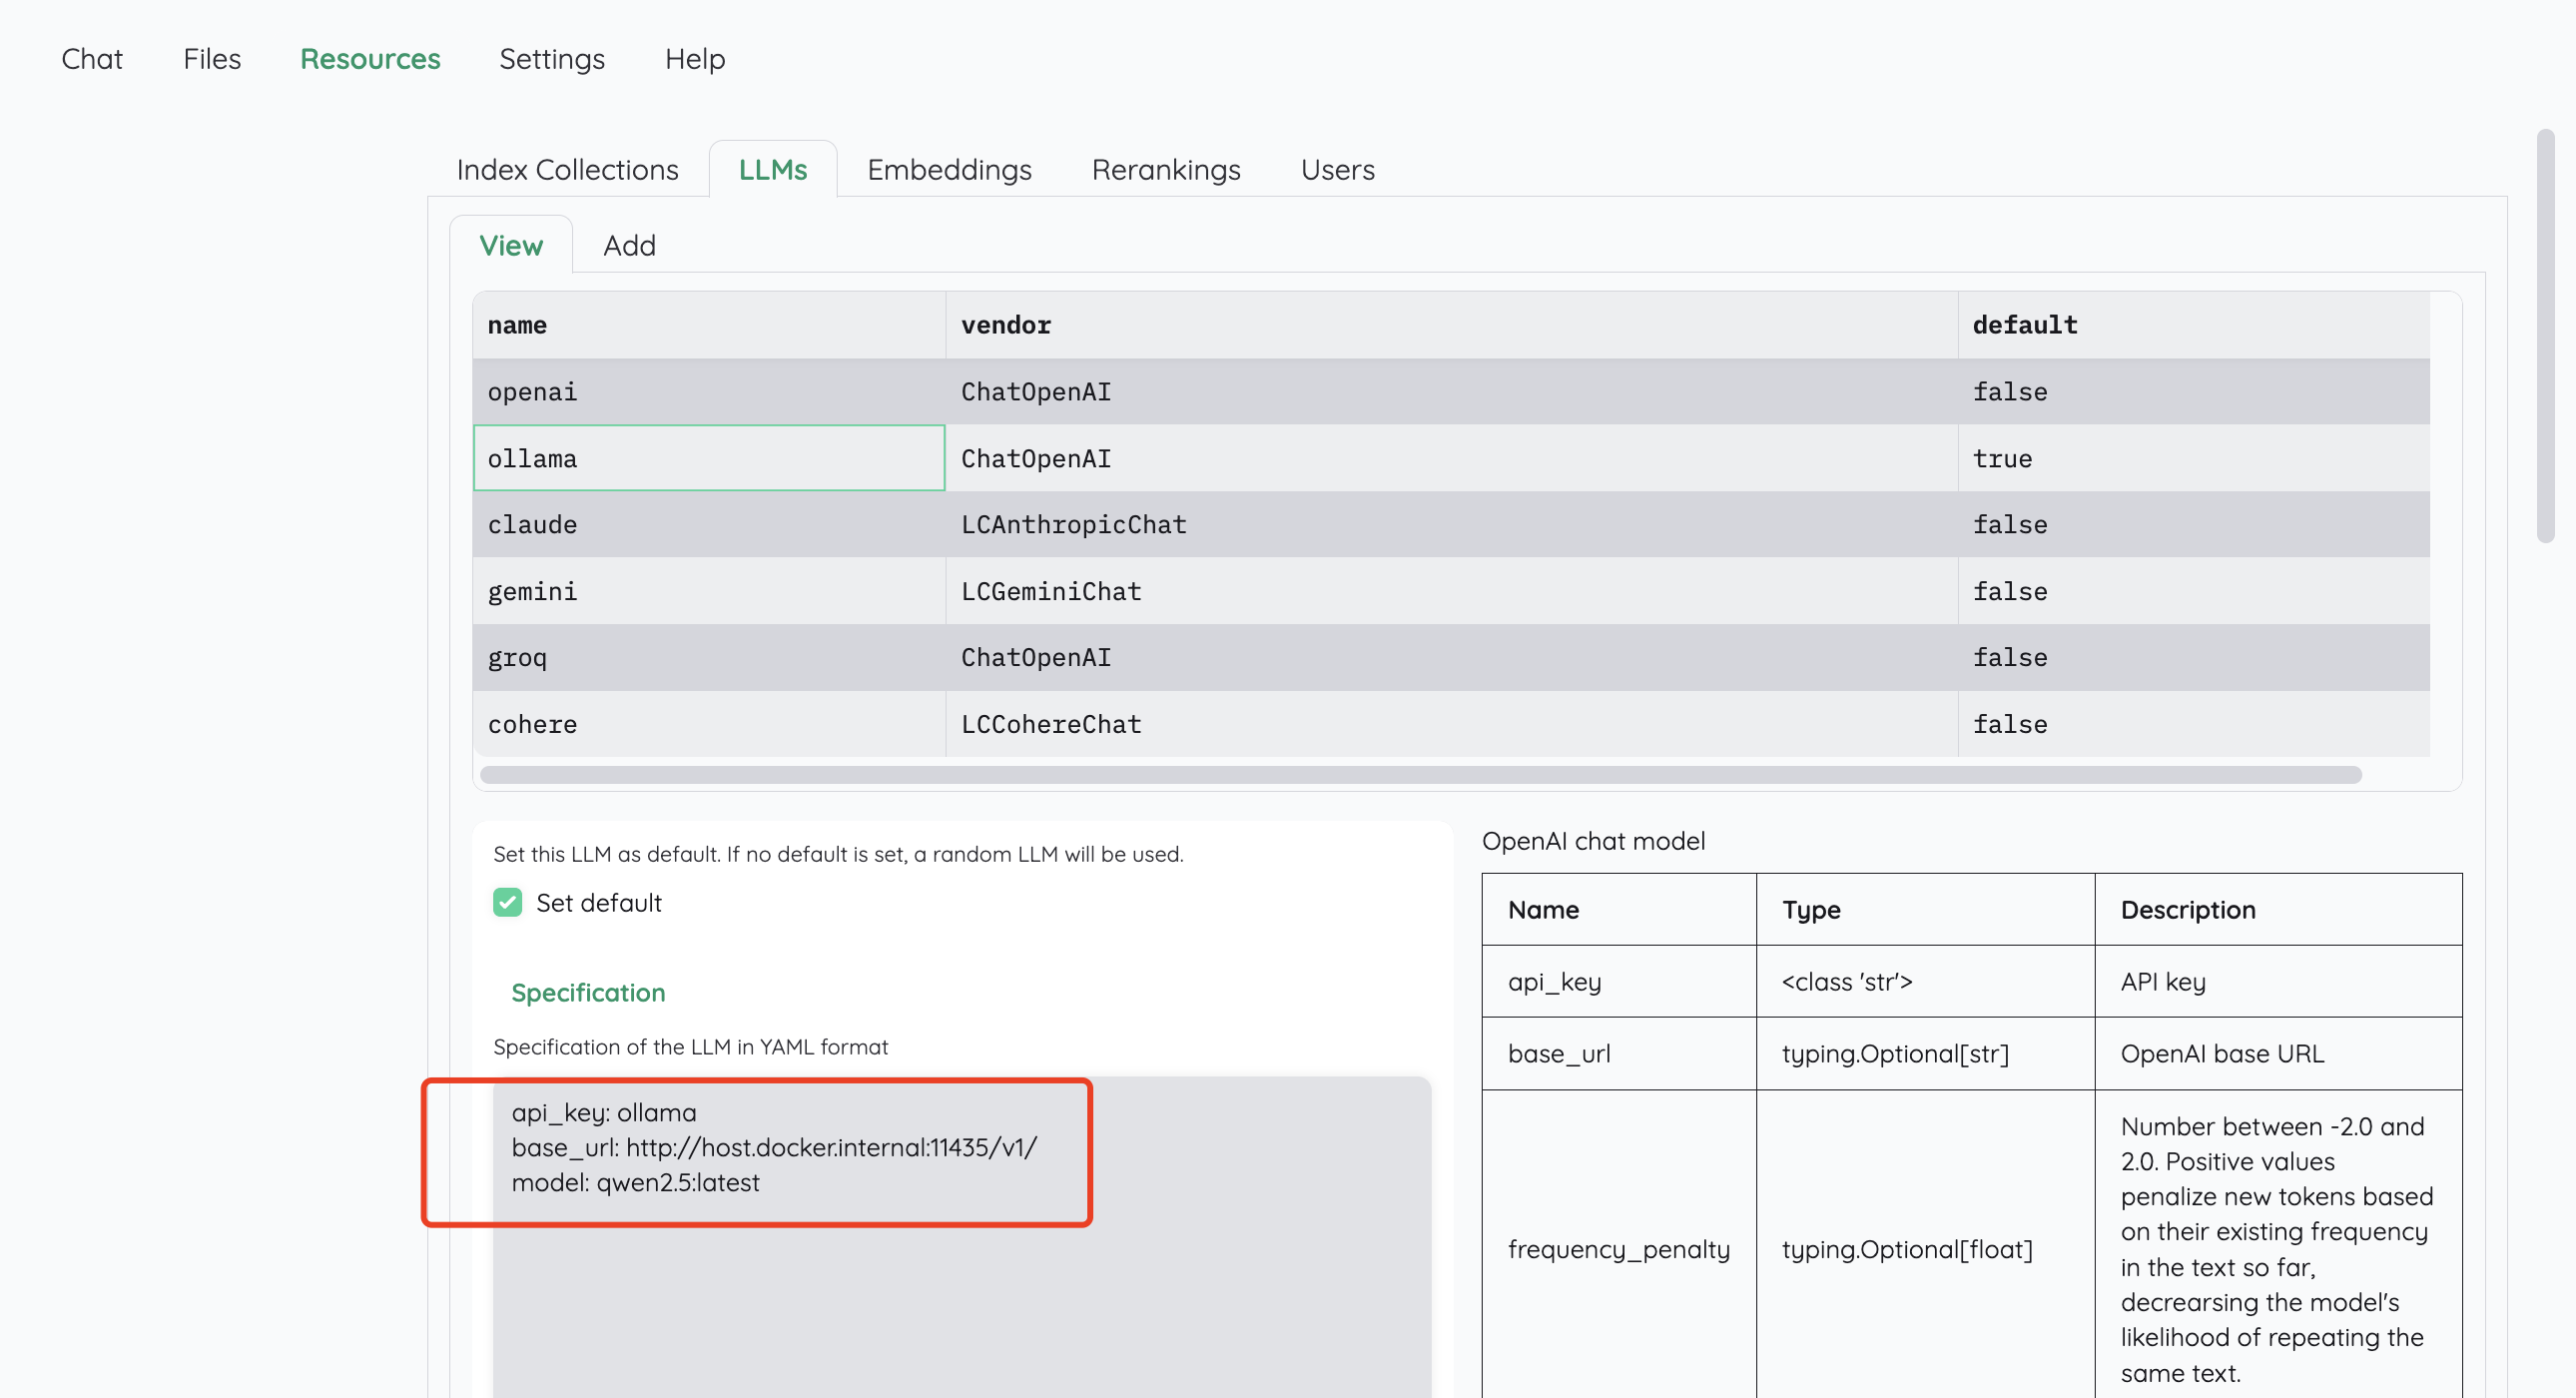Switch to the Users tab
2576x1398 pixels.
pos(1337,170)
